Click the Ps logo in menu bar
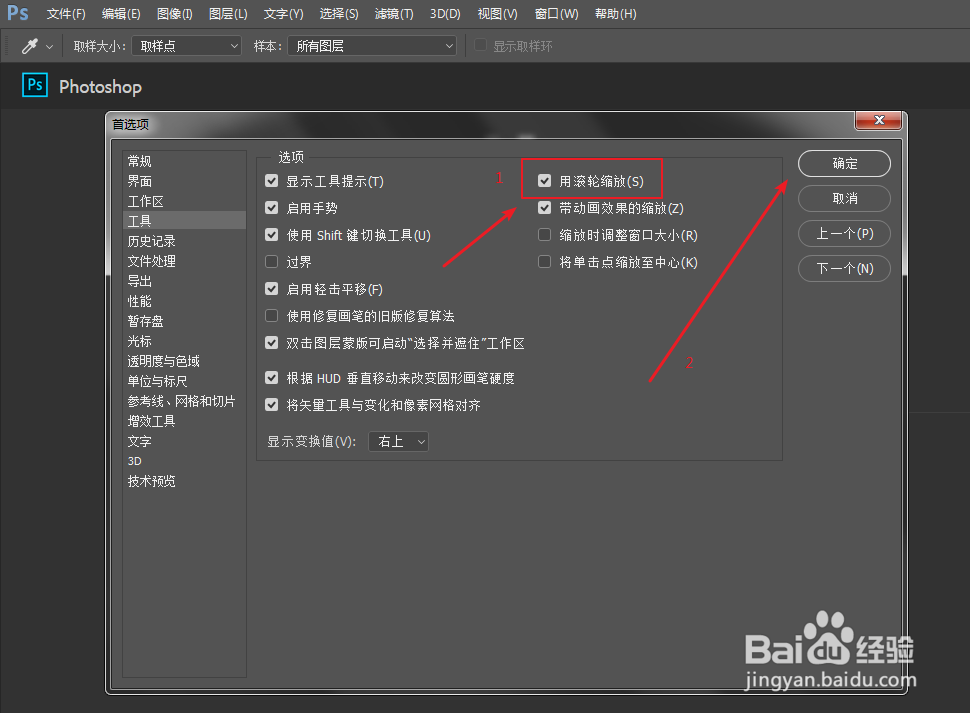 point(17,13)
